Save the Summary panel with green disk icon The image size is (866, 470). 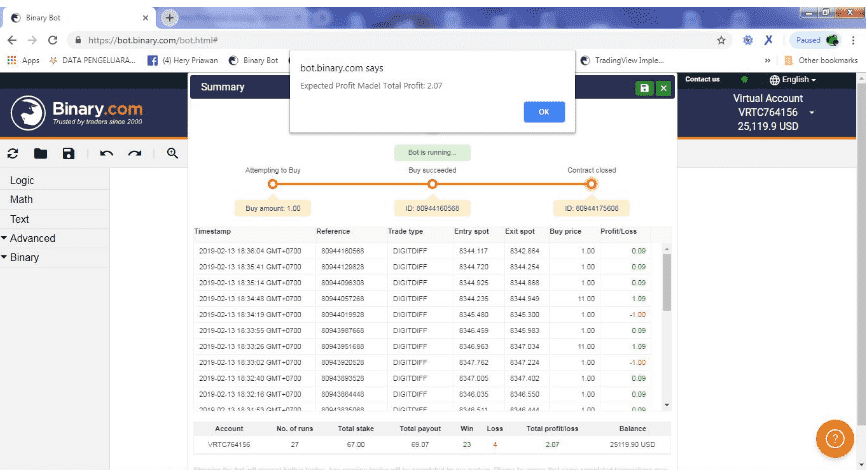[x=644, y=88]
